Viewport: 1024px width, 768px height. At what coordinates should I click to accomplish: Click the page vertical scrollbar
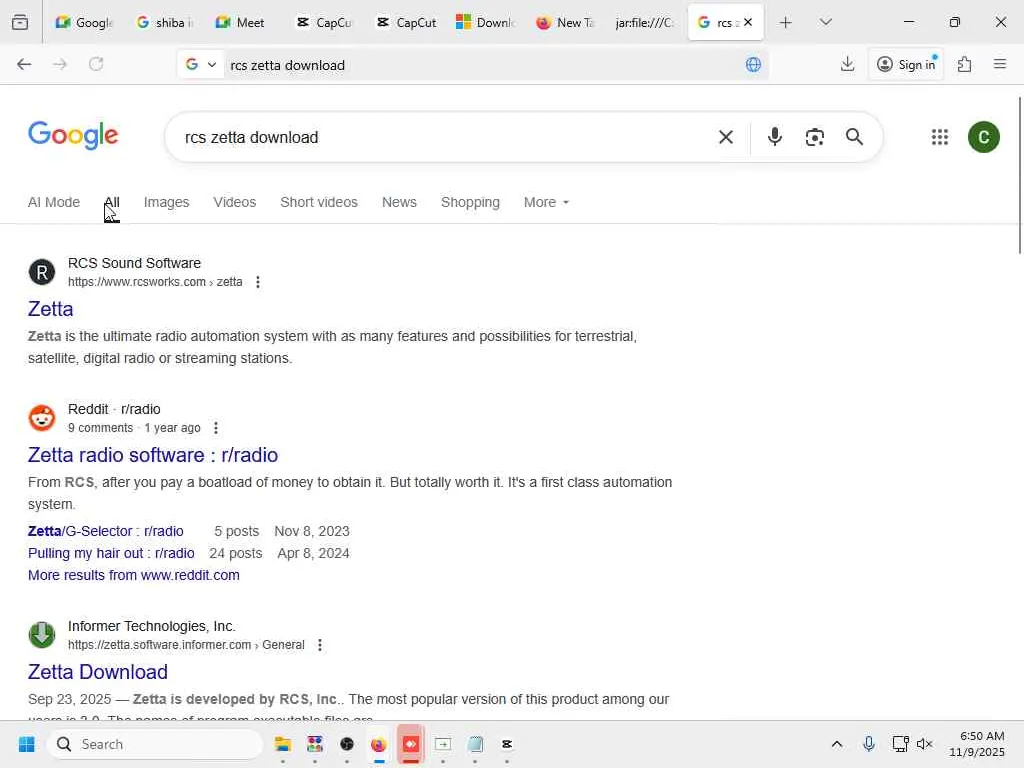tap(1019, 175)
